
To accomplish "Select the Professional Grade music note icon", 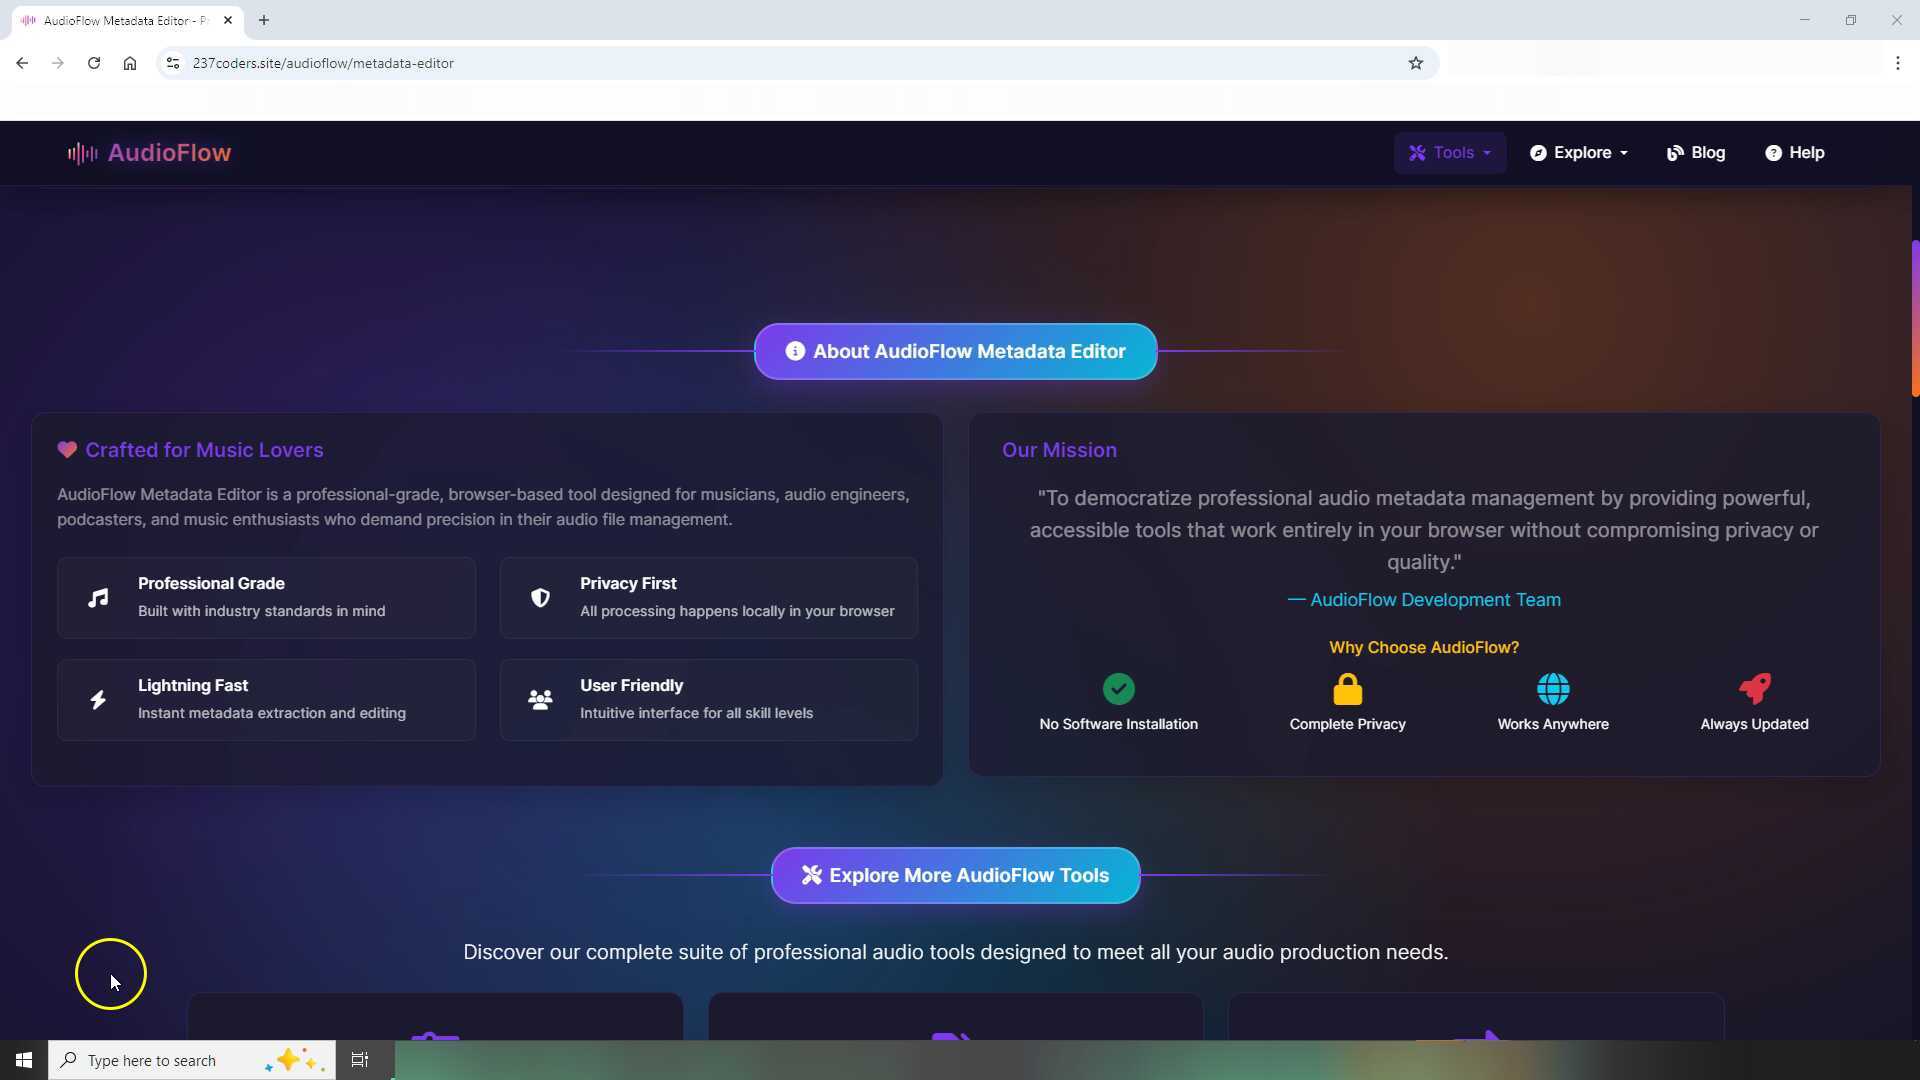I will click(x=98, y=597).
